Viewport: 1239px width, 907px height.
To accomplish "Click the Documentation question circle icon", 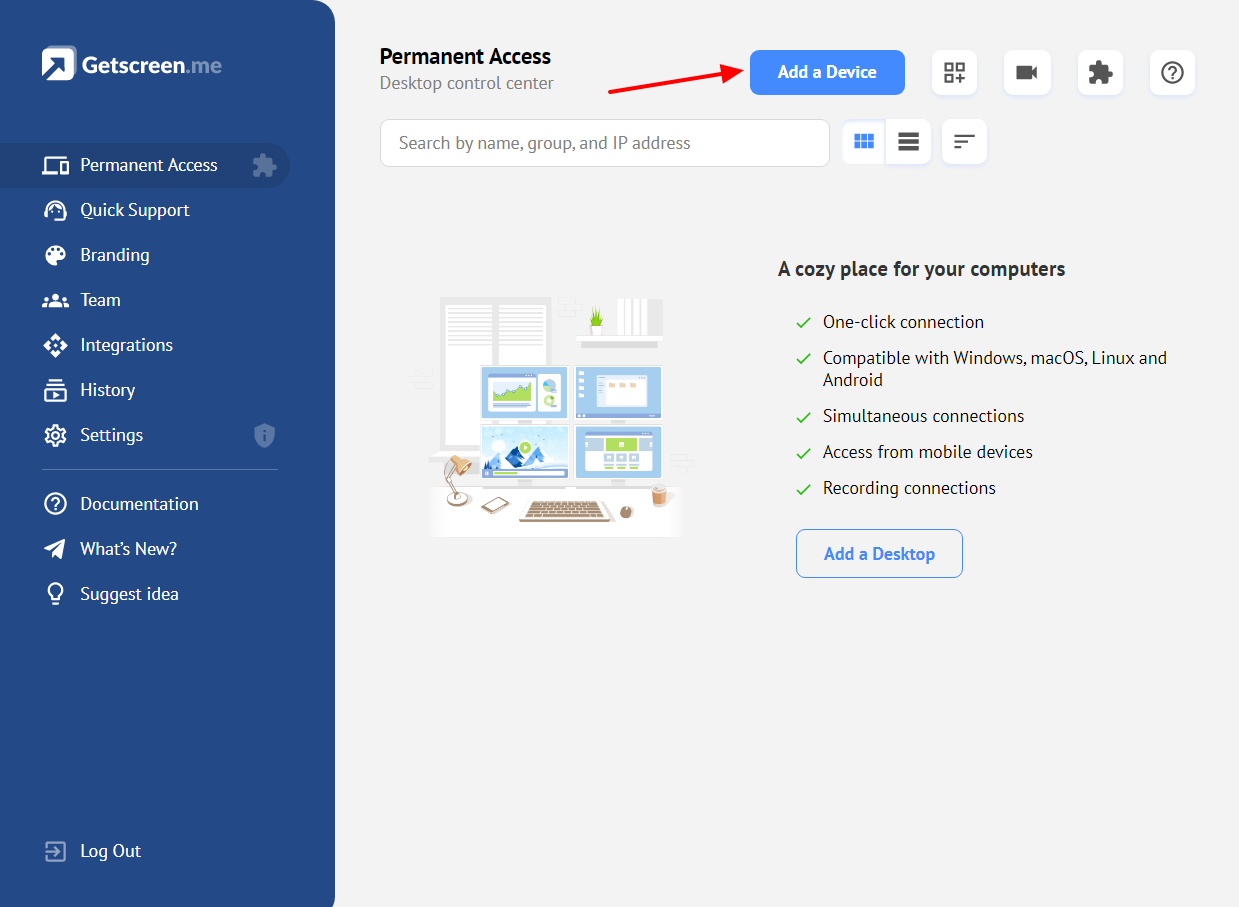I will 55,504.
